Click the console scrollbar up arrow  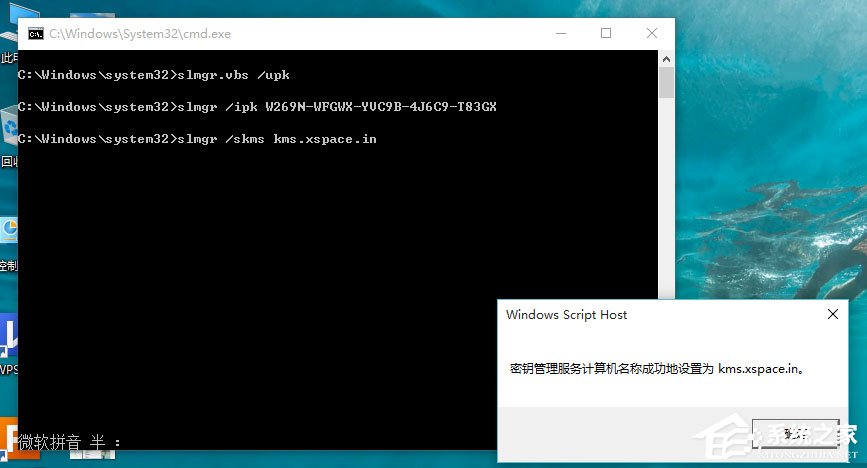pyautogui.click(x=667, y=58)
